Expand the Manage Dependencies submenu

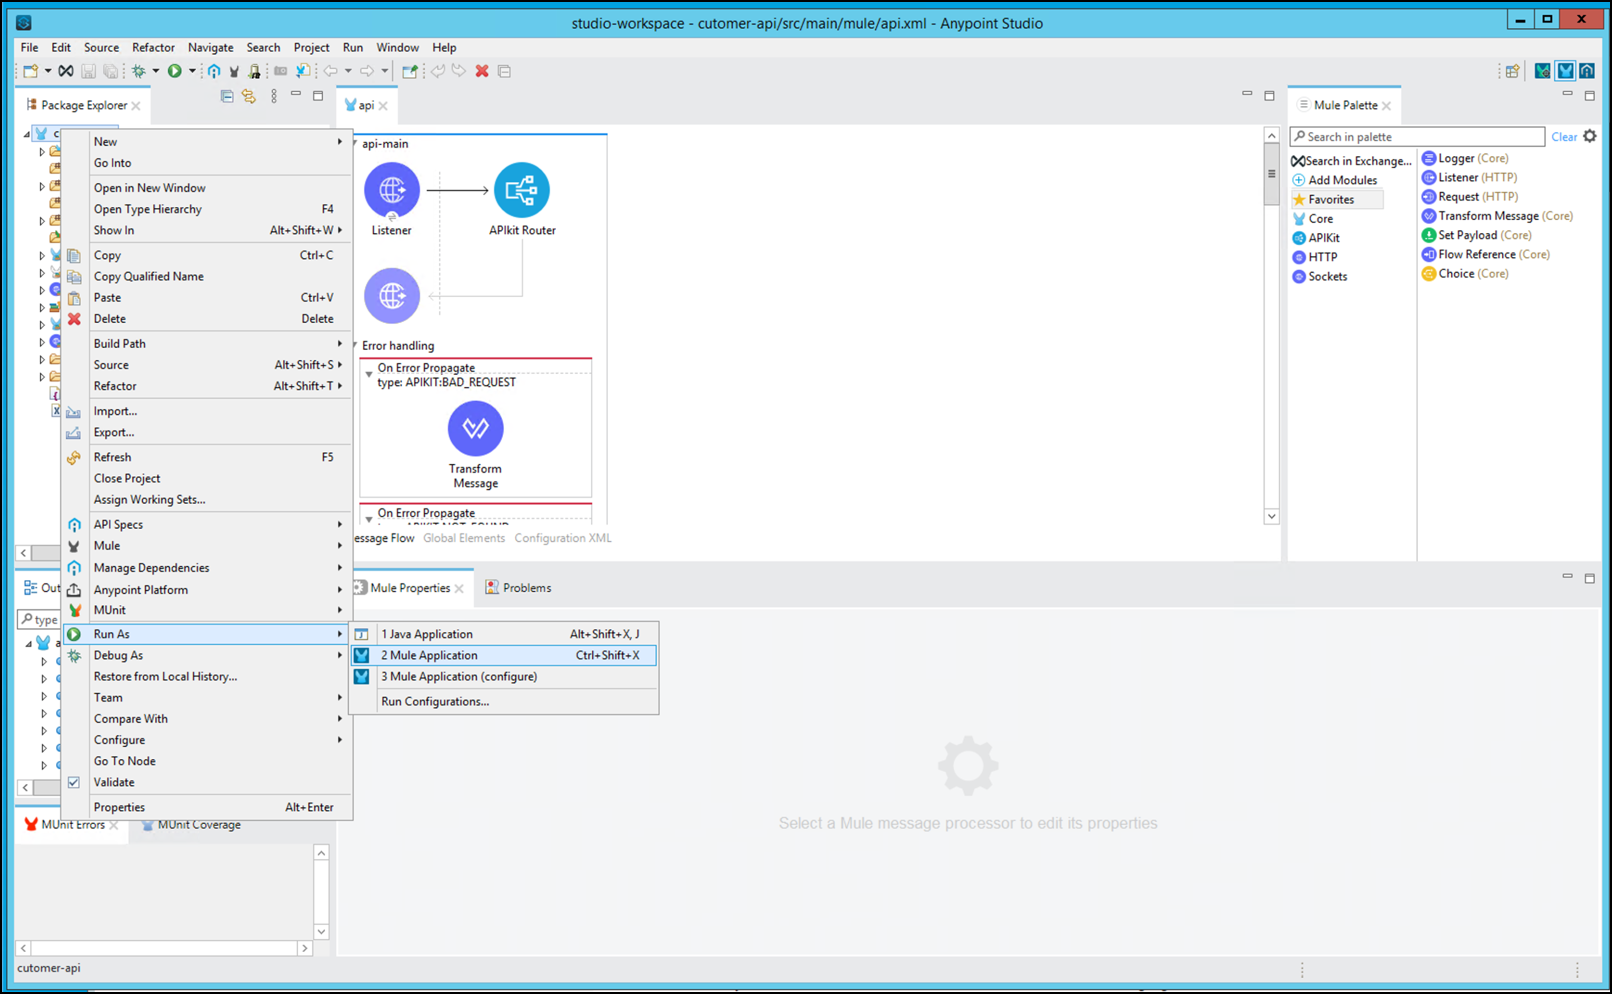tap(207, 567)
